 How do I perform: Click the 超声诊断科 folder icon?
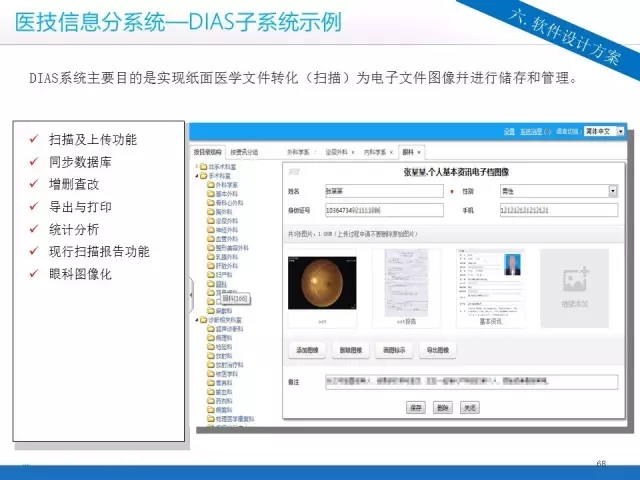208,329
